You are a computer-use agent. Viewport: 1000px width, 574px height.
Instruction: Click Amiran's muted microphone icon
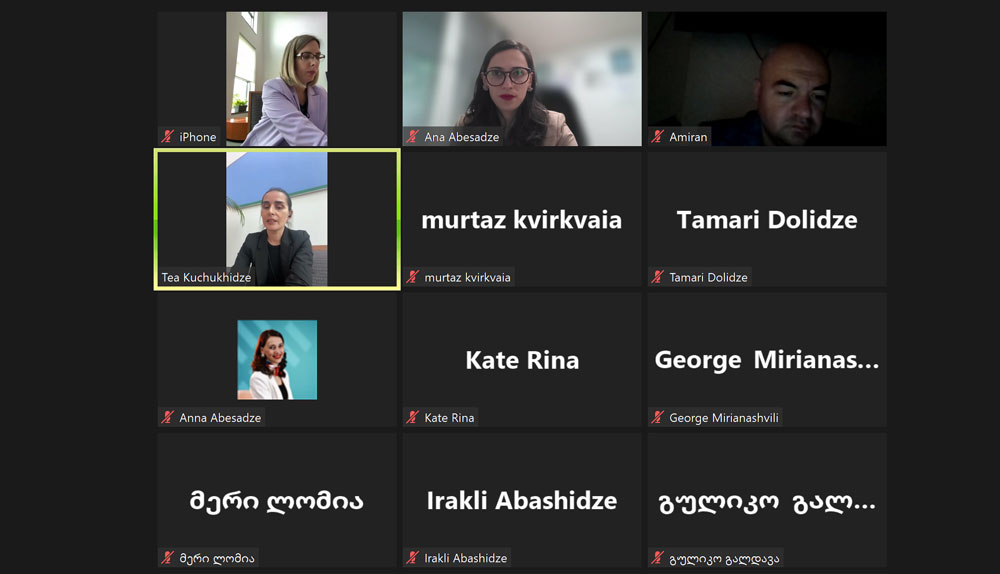pos(658,136)
